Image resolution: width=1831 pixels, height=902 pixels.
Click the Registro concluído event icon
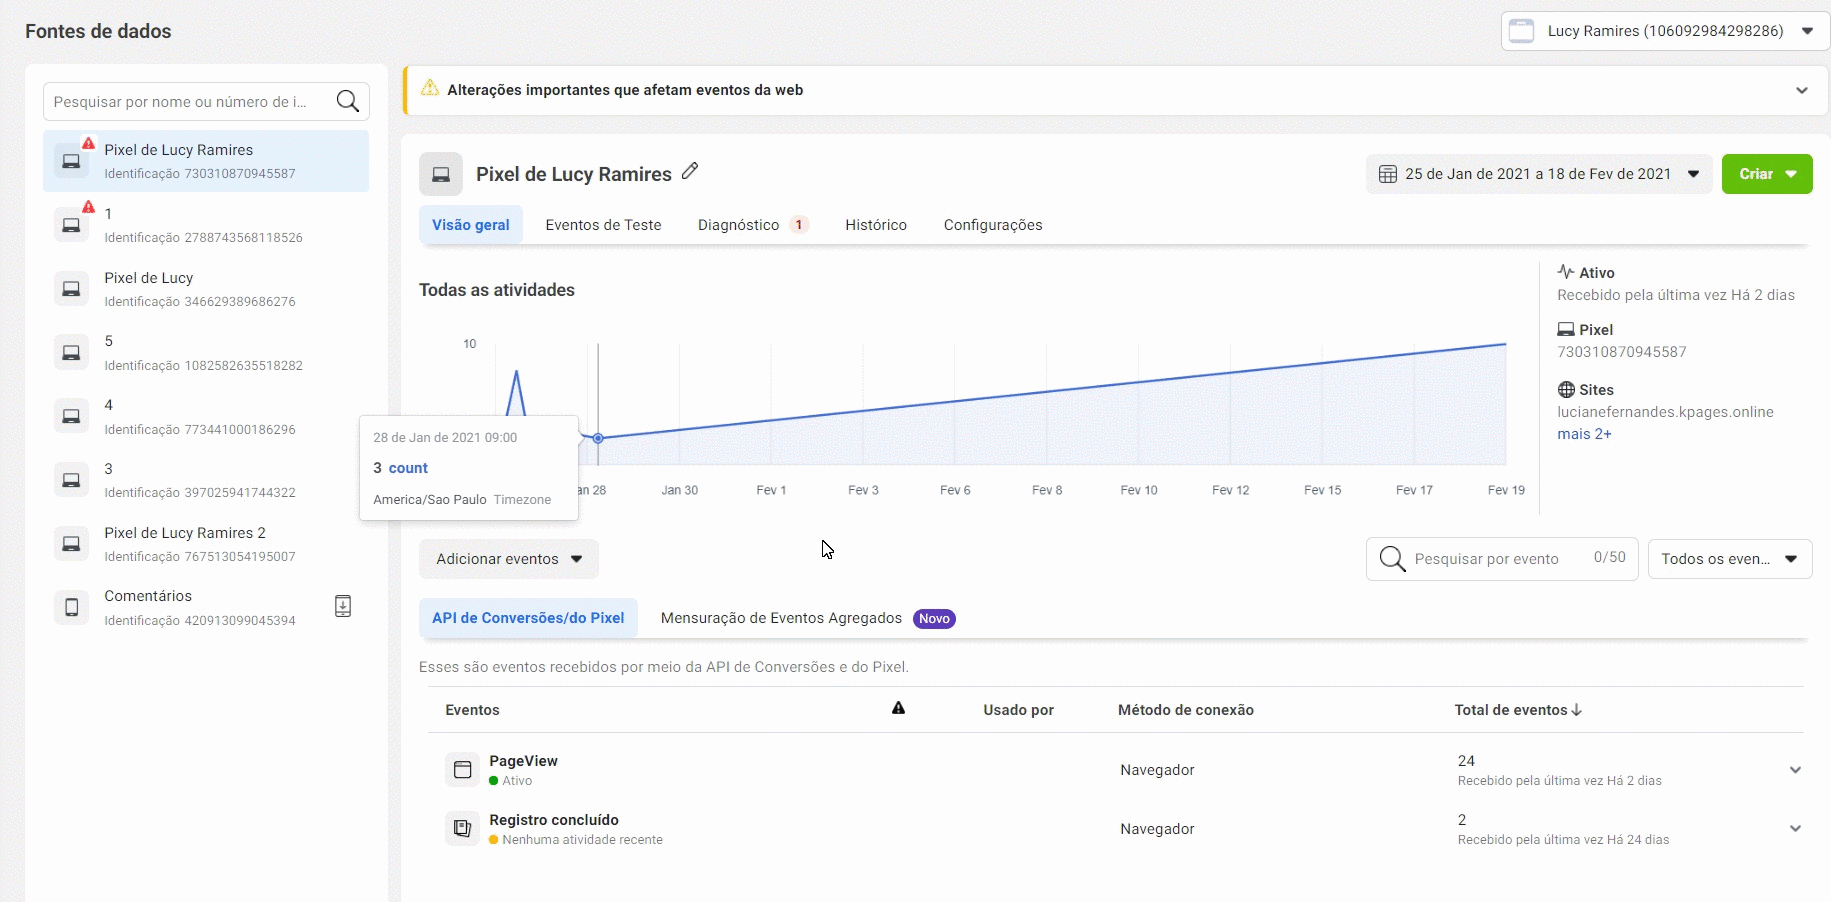pos(462,829)
